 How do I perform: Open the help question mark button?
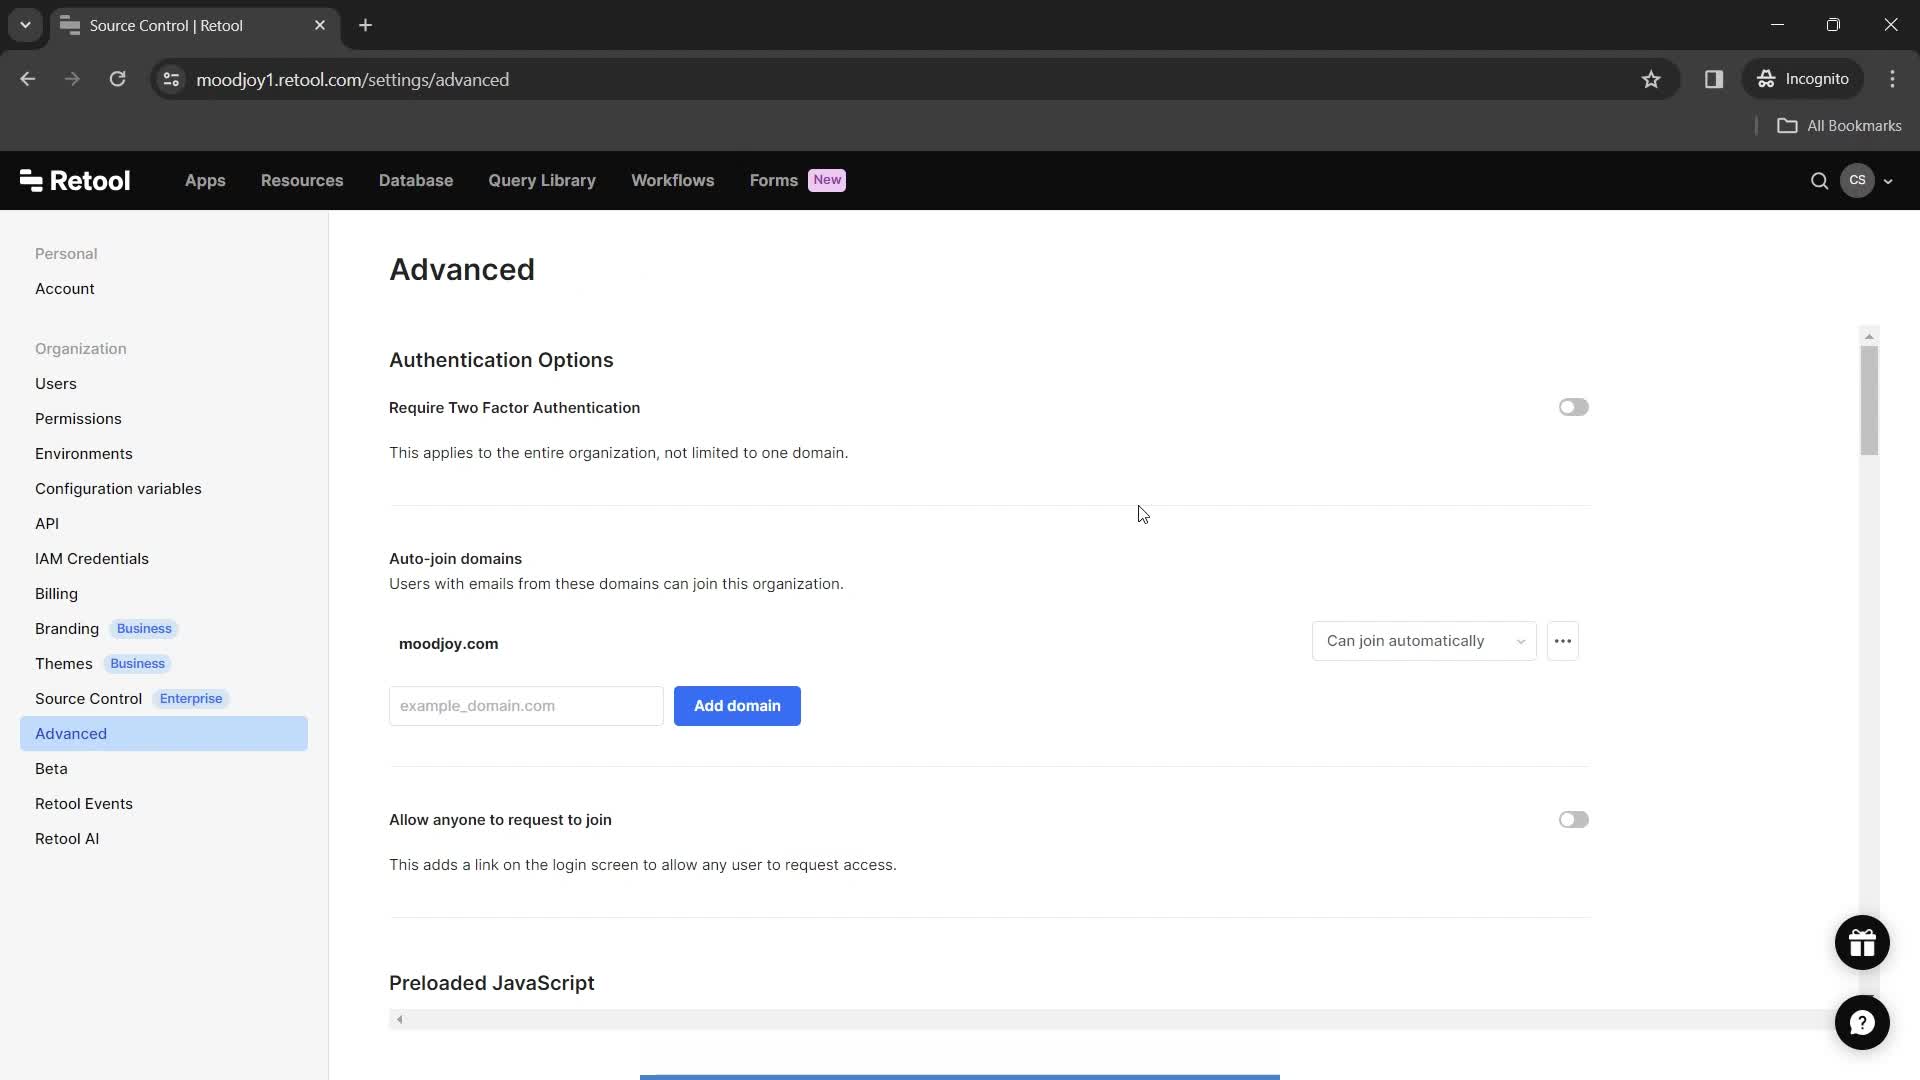1862,1022
